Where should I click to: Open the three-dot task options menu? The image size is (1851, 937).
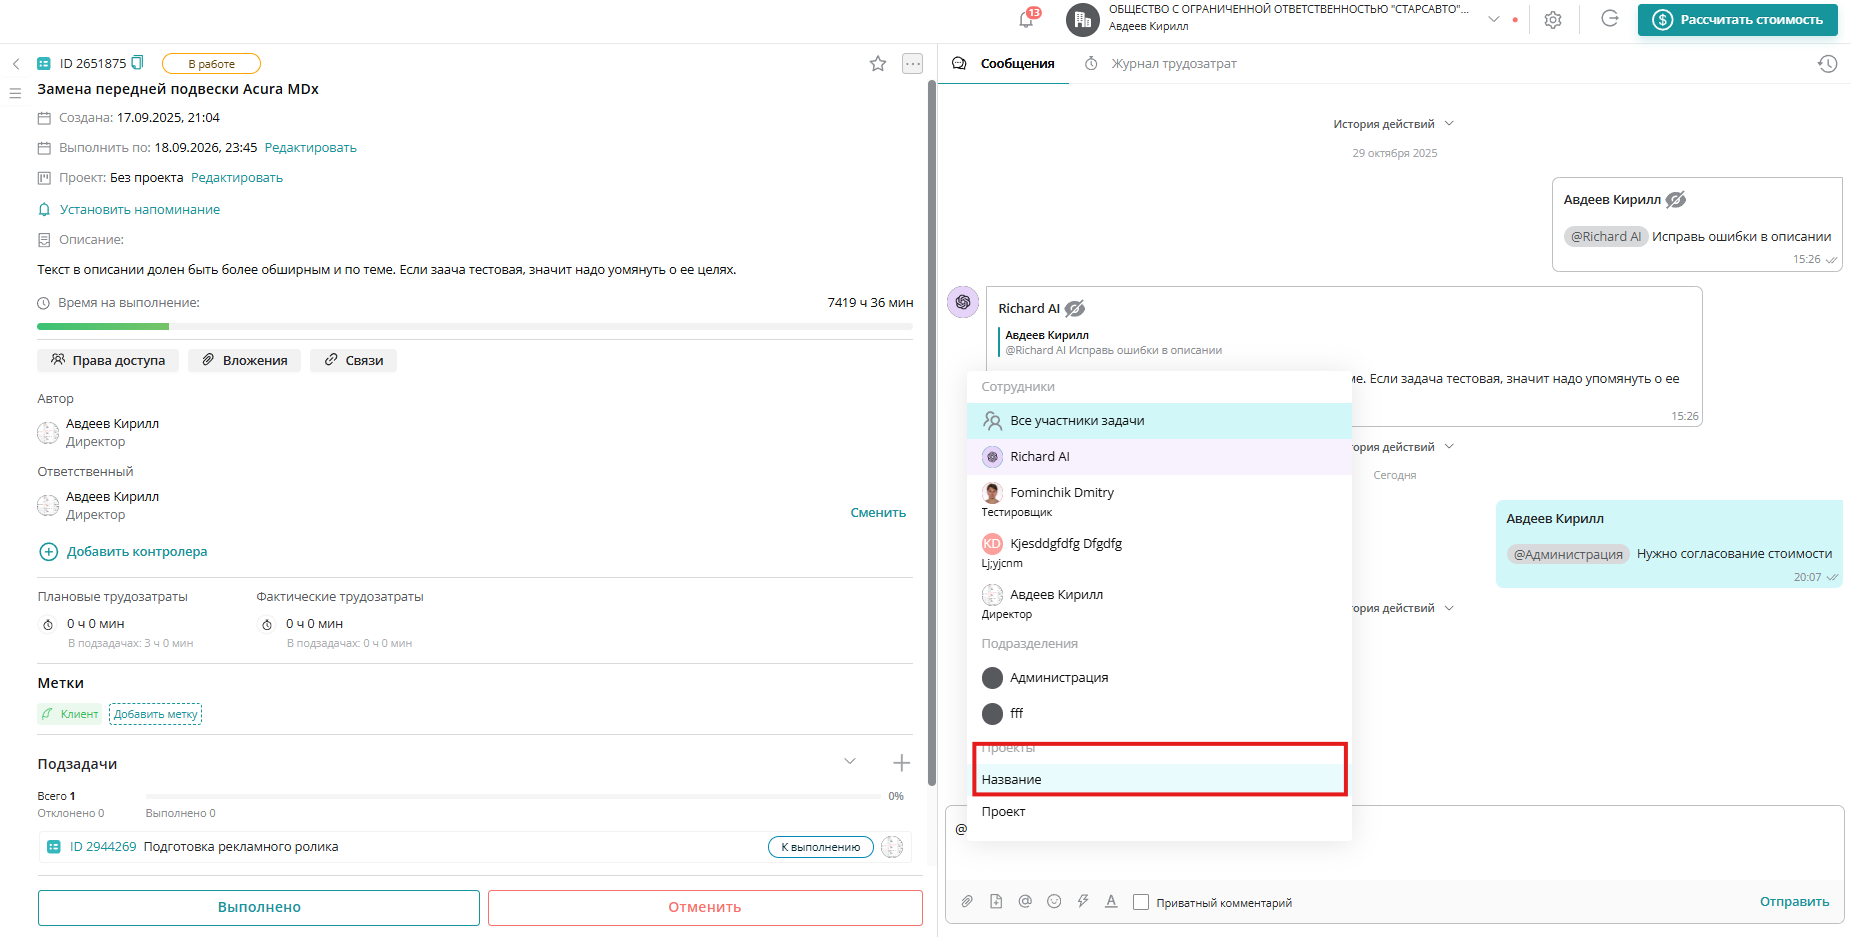911,62
